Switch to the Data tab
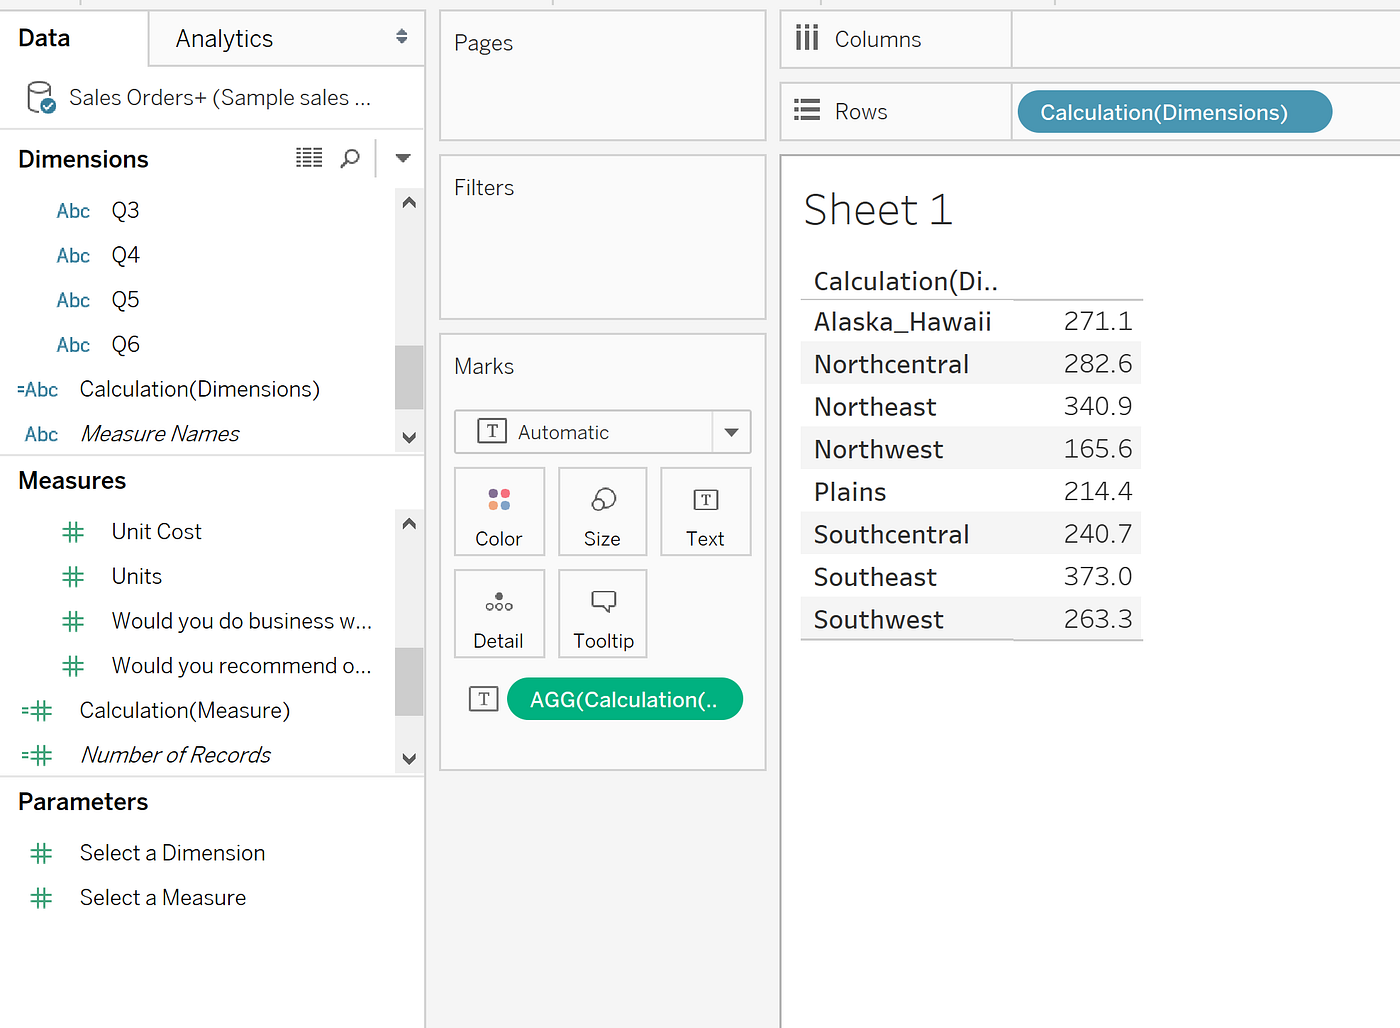Viewport: 1400px width, 1028px height. [44, 38]
